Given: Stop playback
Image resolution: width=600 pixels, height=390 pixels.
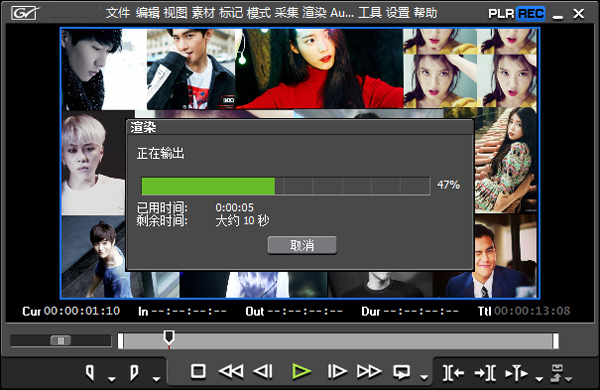Looking at the screenshot, I should 198,371.
